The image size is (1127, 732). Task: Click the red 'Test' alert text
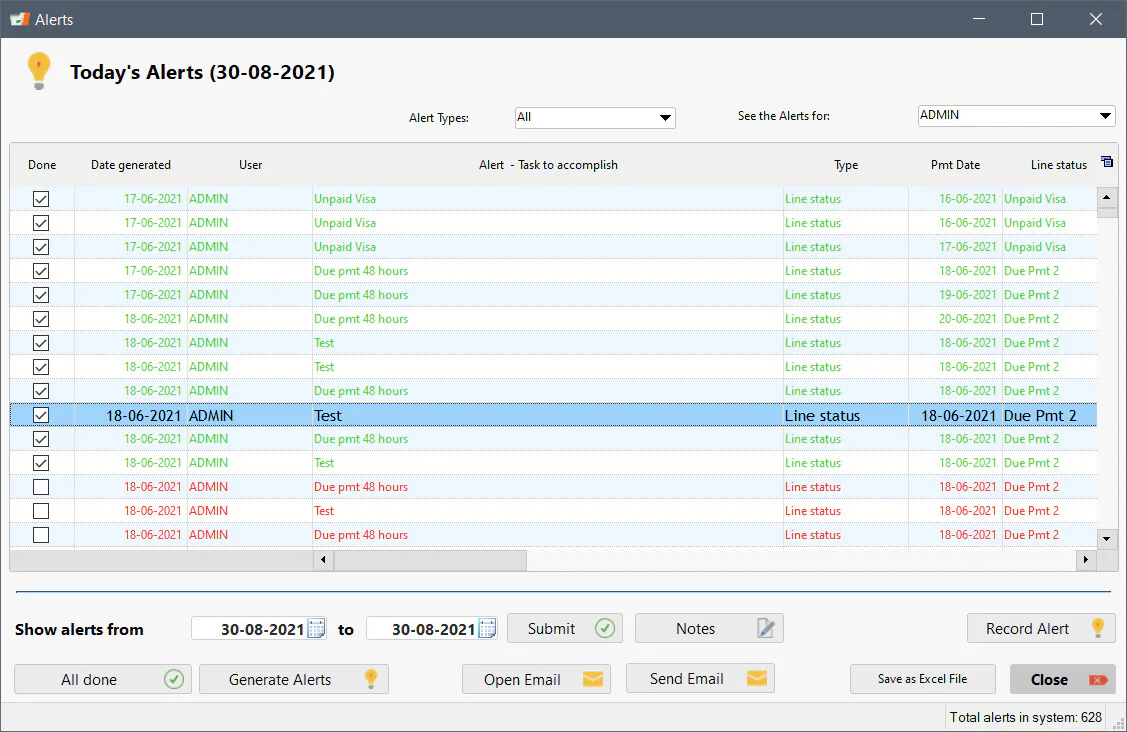coord(324,511)
